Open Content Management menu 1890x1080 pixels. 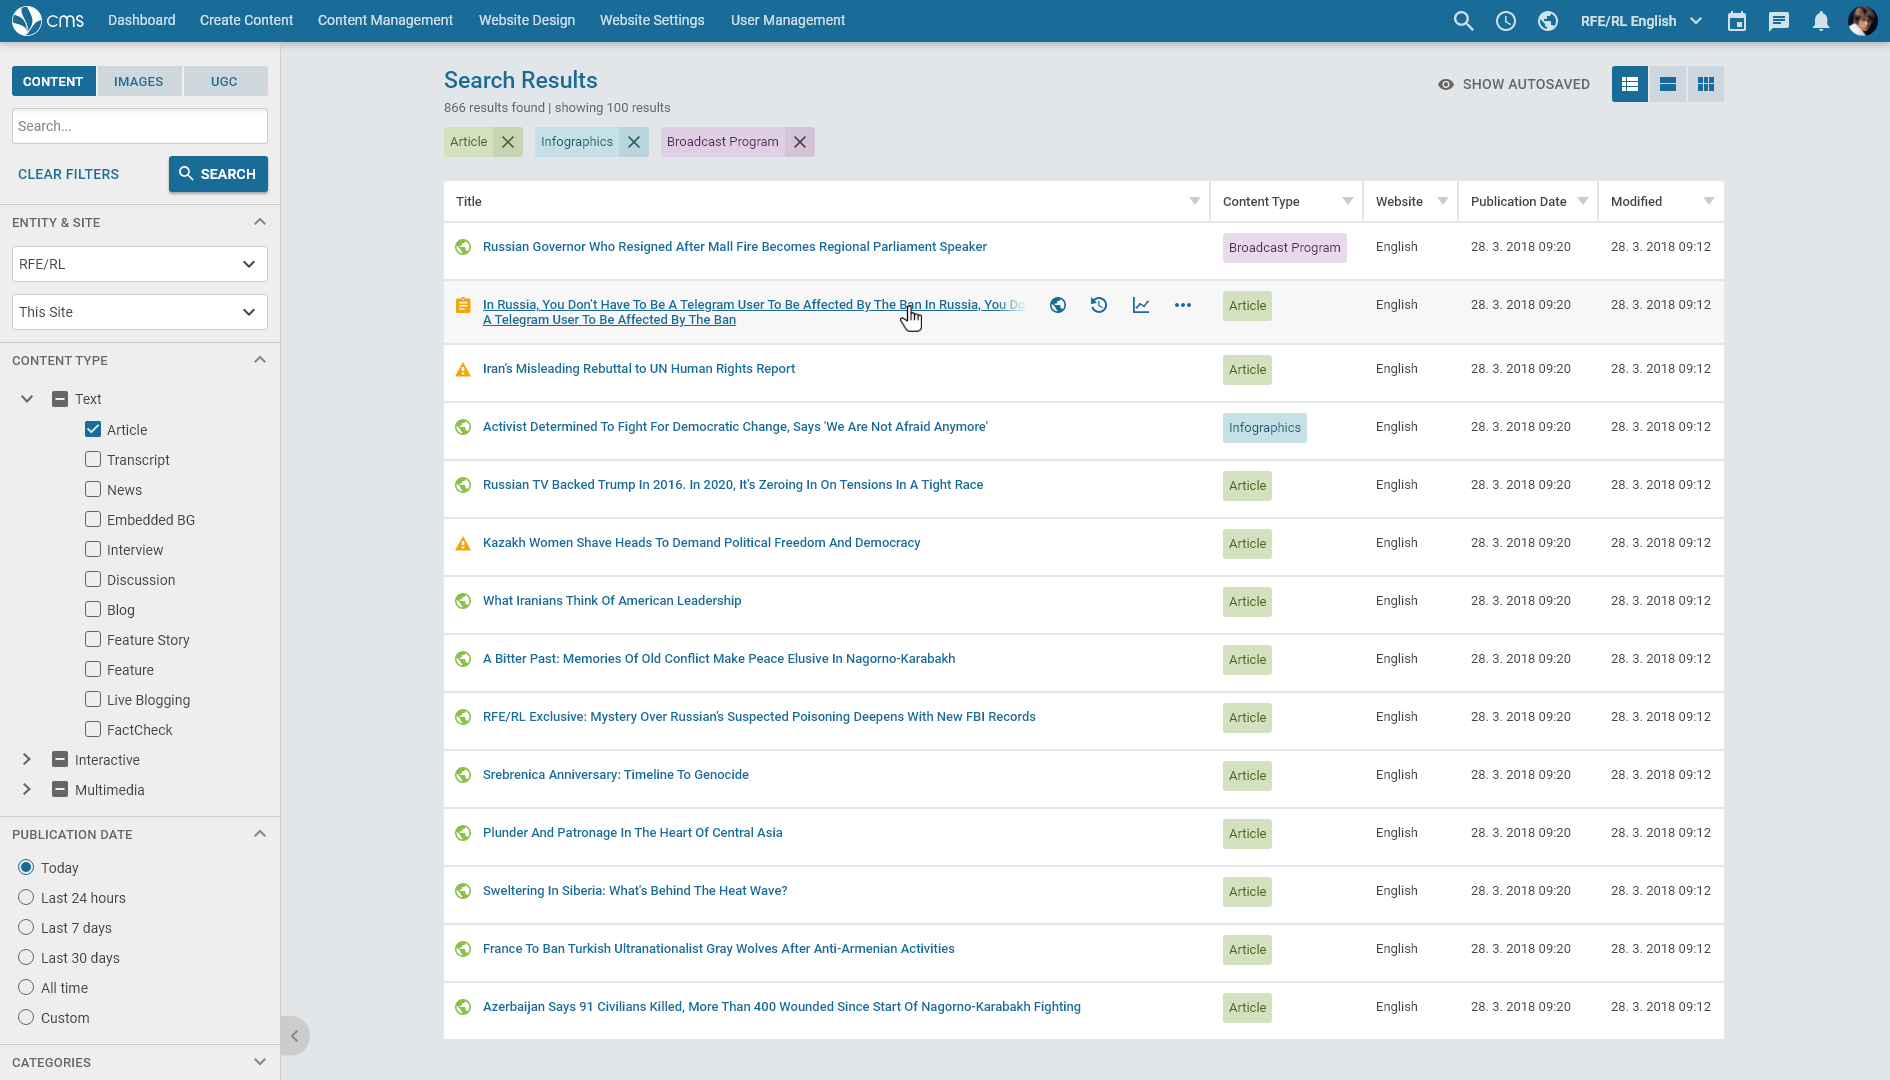385,20
